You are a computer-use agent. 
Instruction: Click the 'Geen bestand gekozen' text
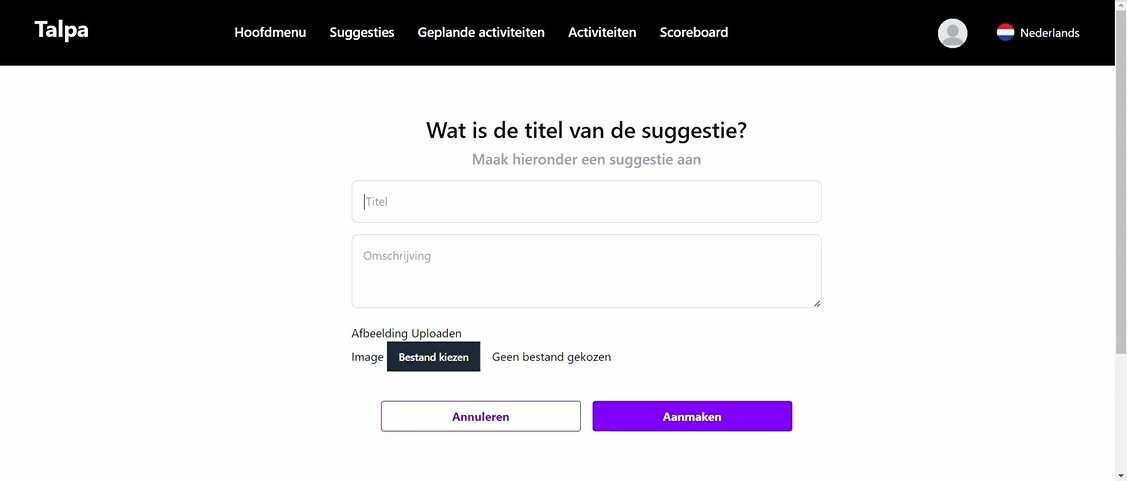(x=551, y=357)
